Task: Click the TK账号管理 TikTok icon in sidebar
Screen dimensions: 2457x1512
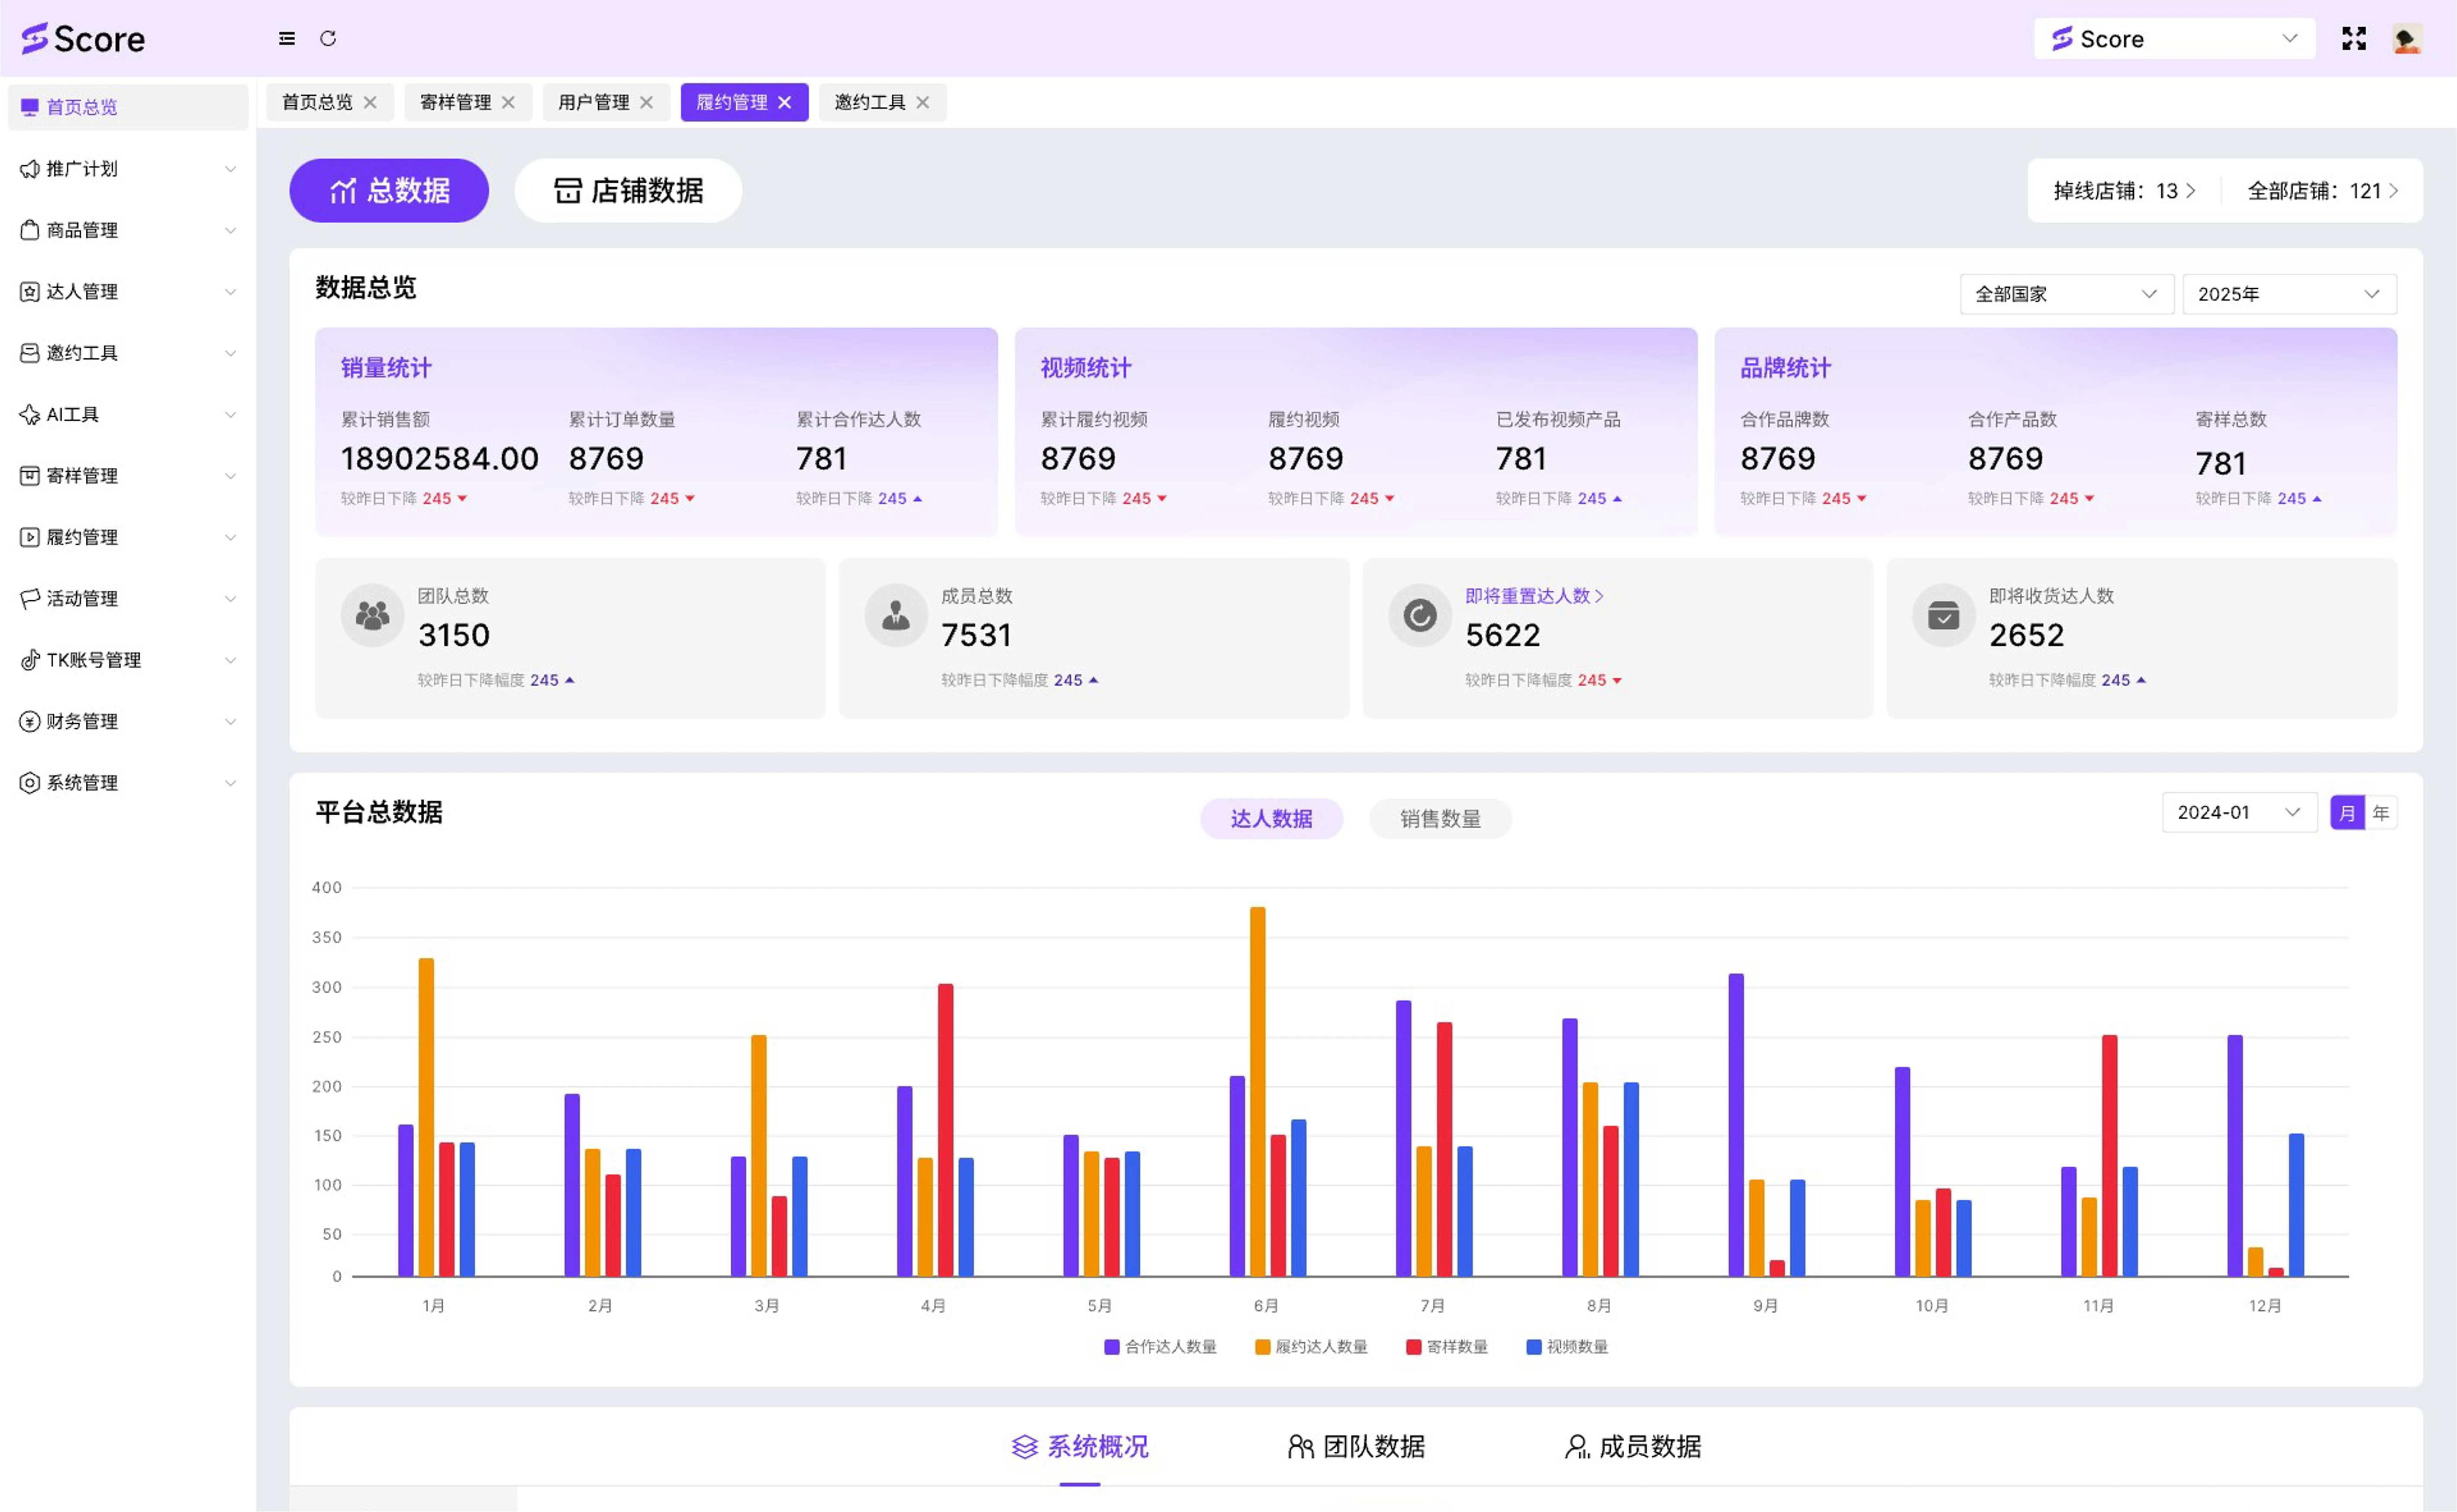Action: point(30,660)
